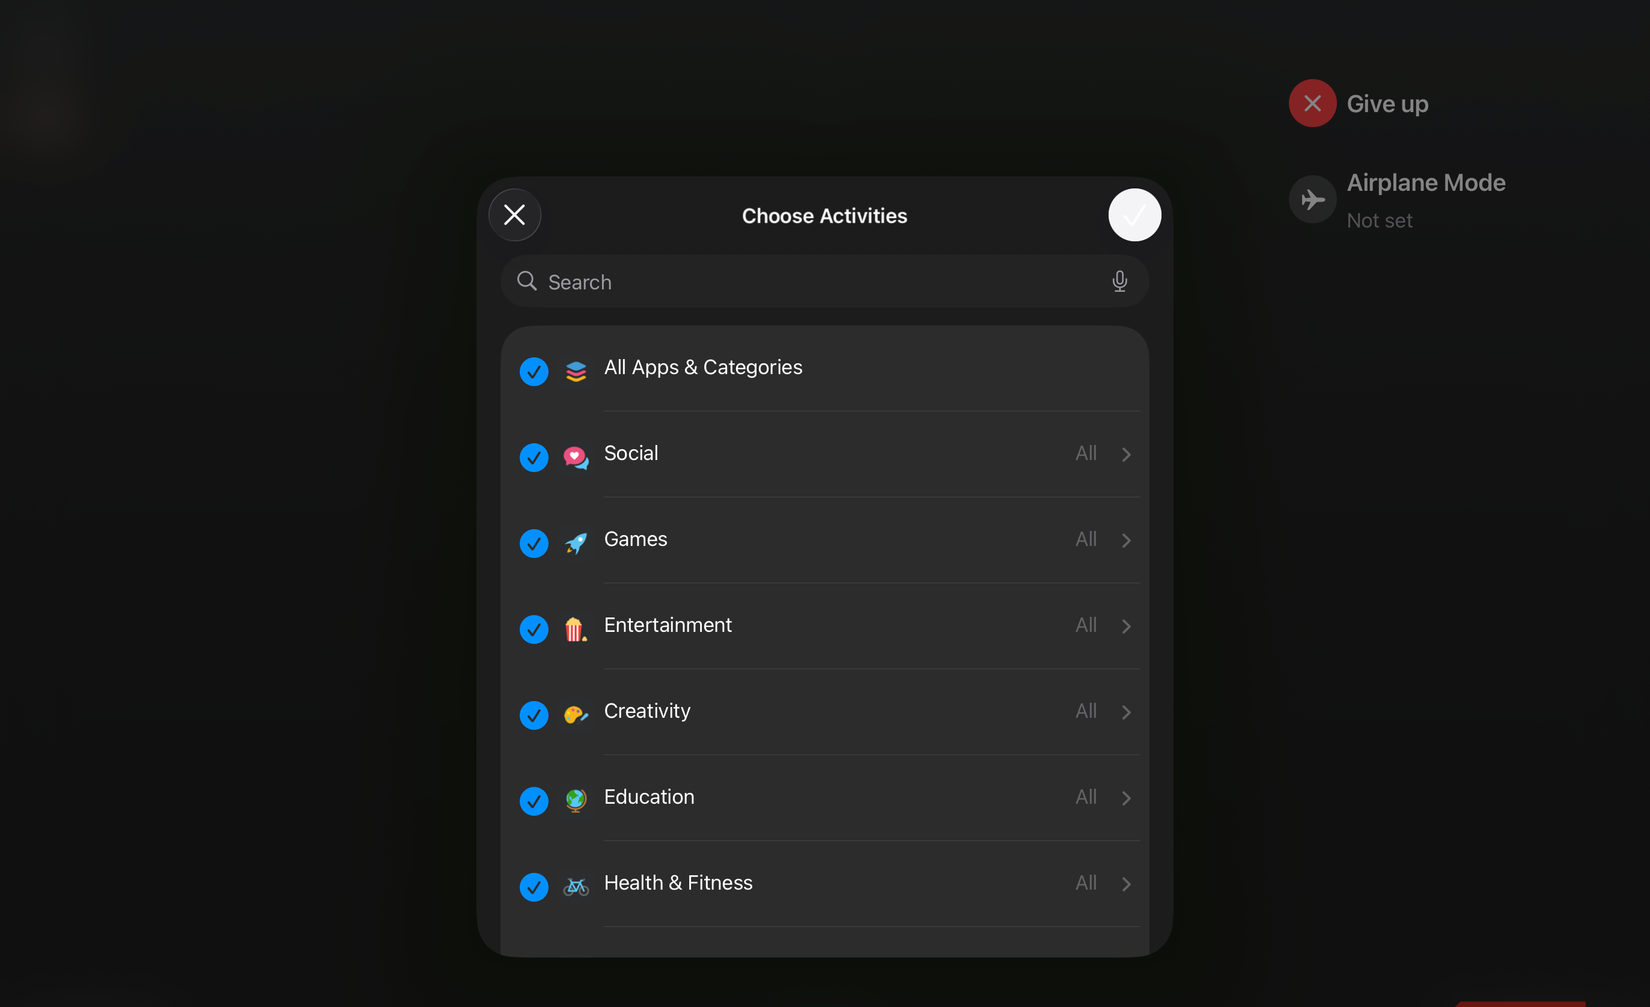This screenshot has height=1007, width=1650.
Task: Confirm selection with the checkmark button
Action: point(1134,214)
